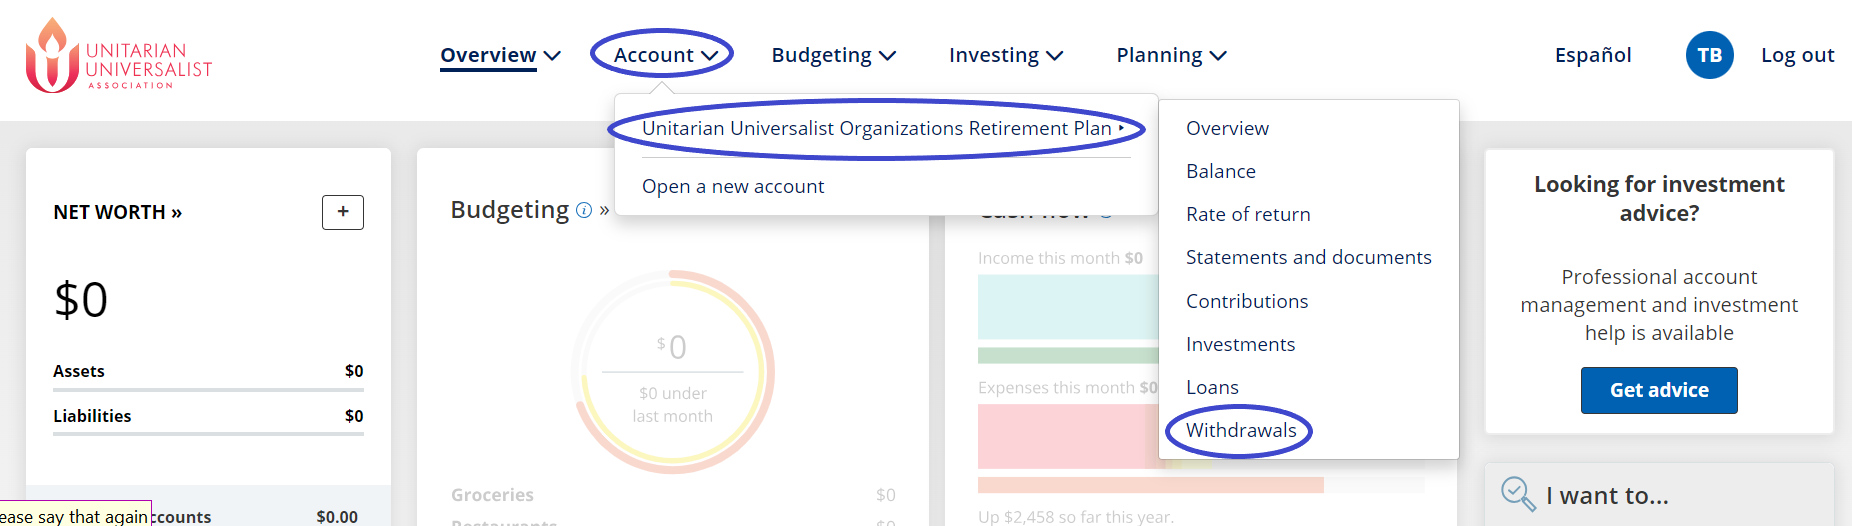Click the magnifier icon beside I want to
The image size is (1852, 526).
(1517, 494)
